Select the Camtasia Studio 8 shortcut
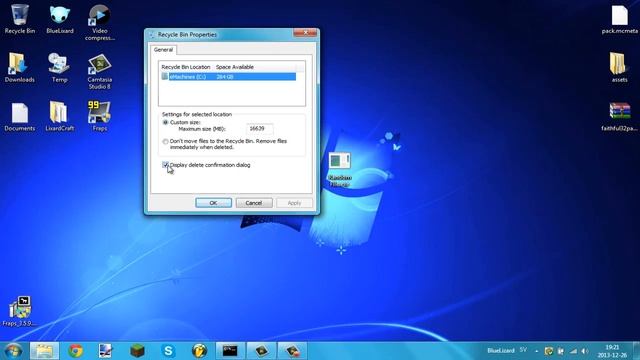The width and height of the screenshot is (640, 360). pyautogui.click(x=100, y=71)
